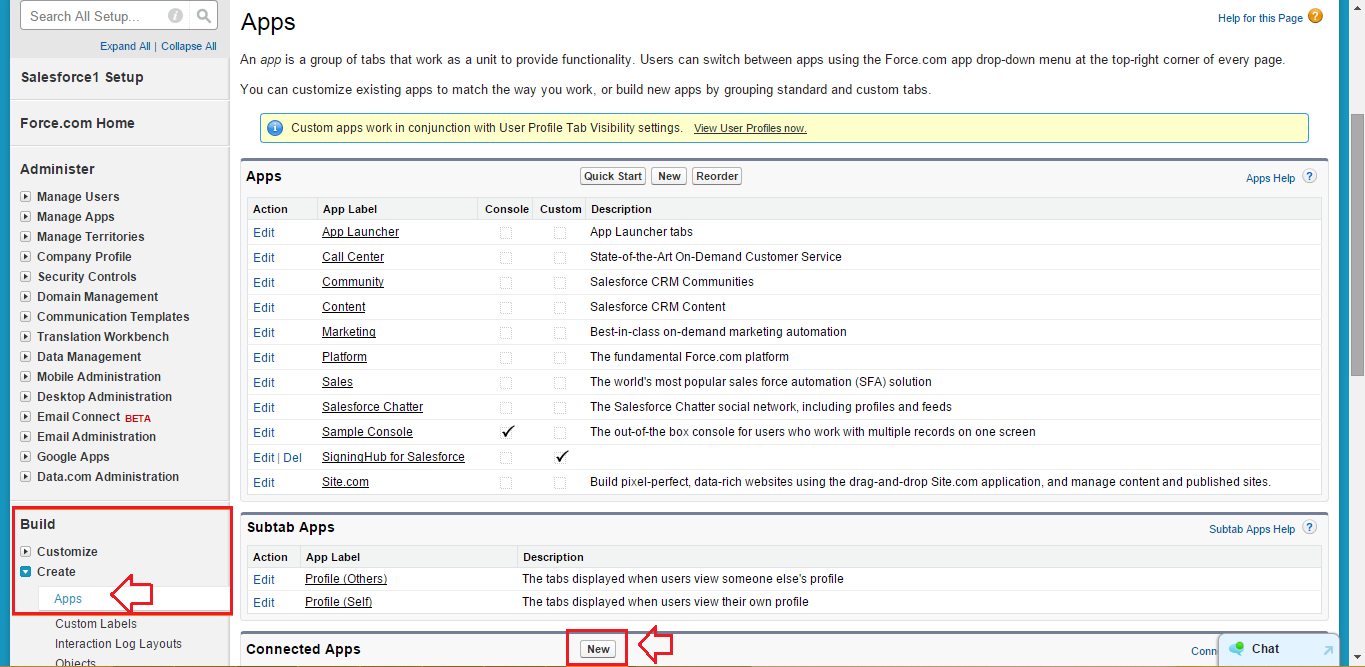The width and height of the screenshot is (1365, 667).
Task: Click Edit for the Sample Console app
Action: coord(264,432)
